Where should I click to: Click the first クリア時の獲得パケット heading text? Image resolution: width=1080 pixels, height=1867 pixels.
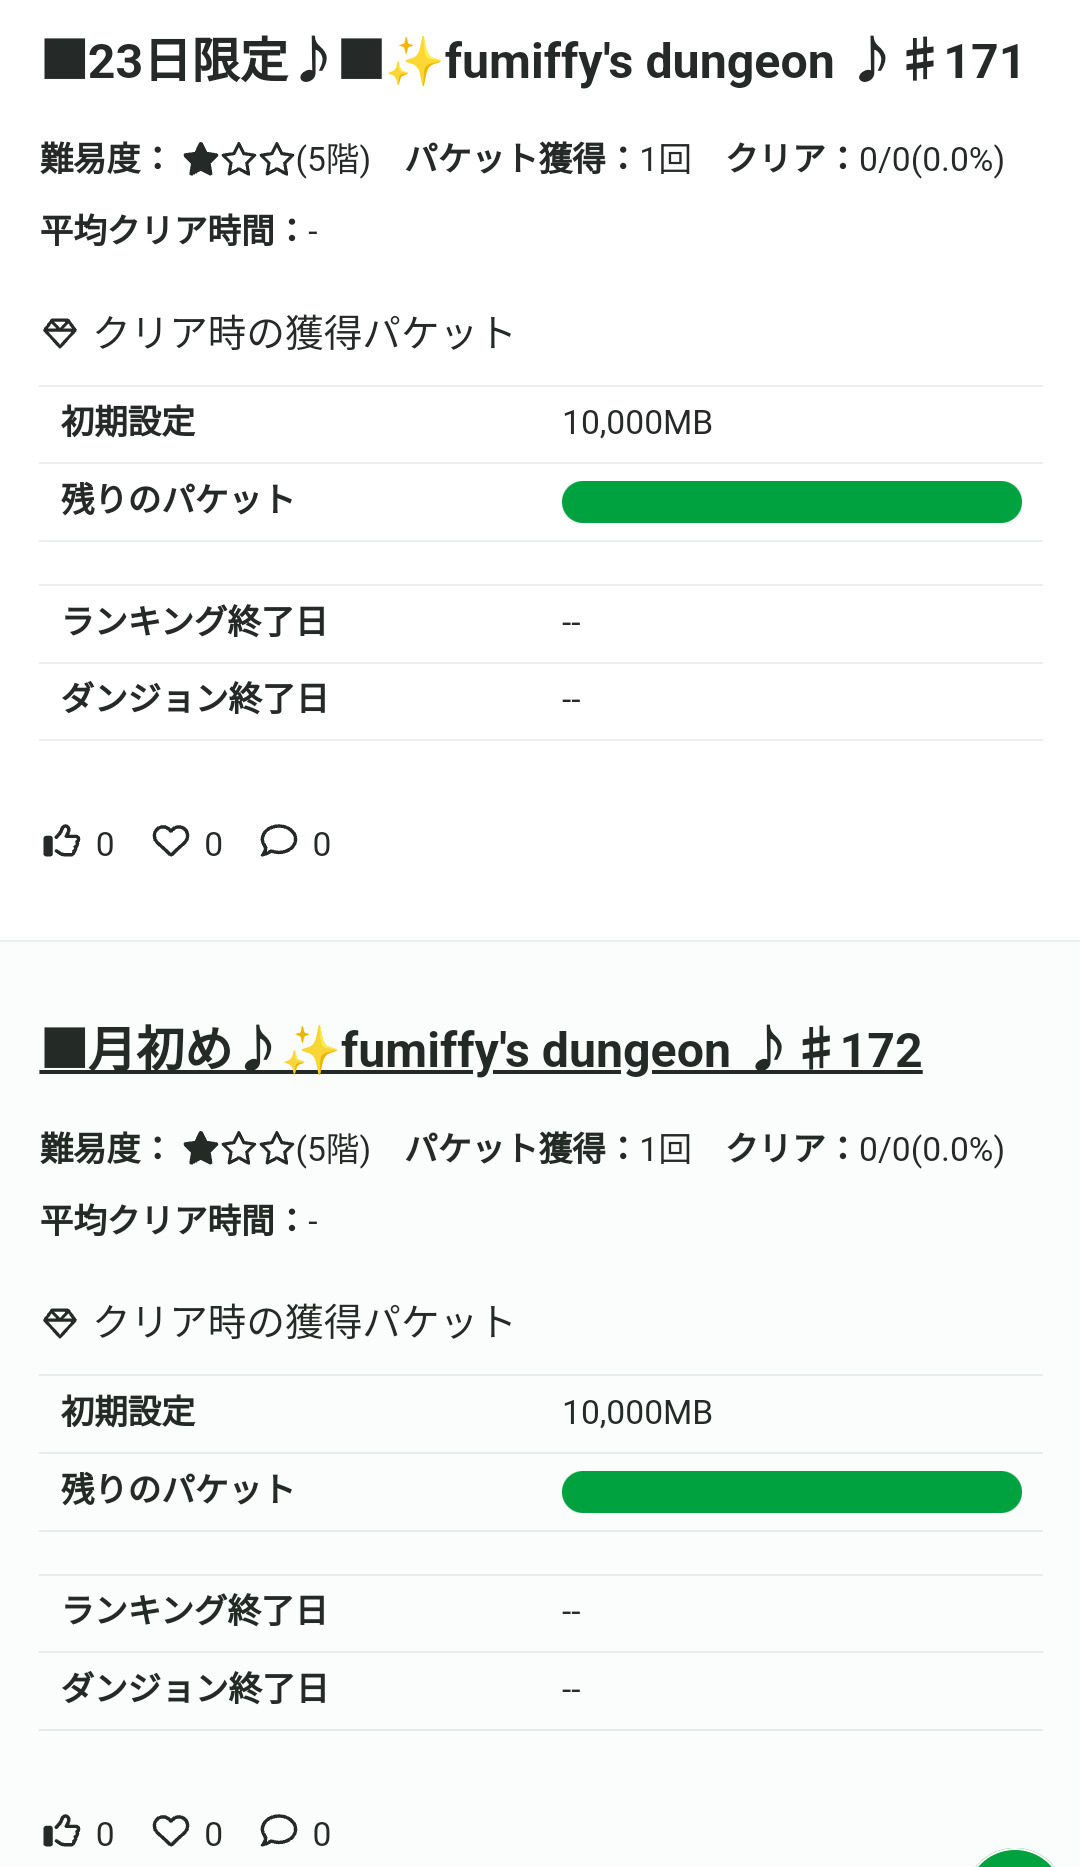304,333
